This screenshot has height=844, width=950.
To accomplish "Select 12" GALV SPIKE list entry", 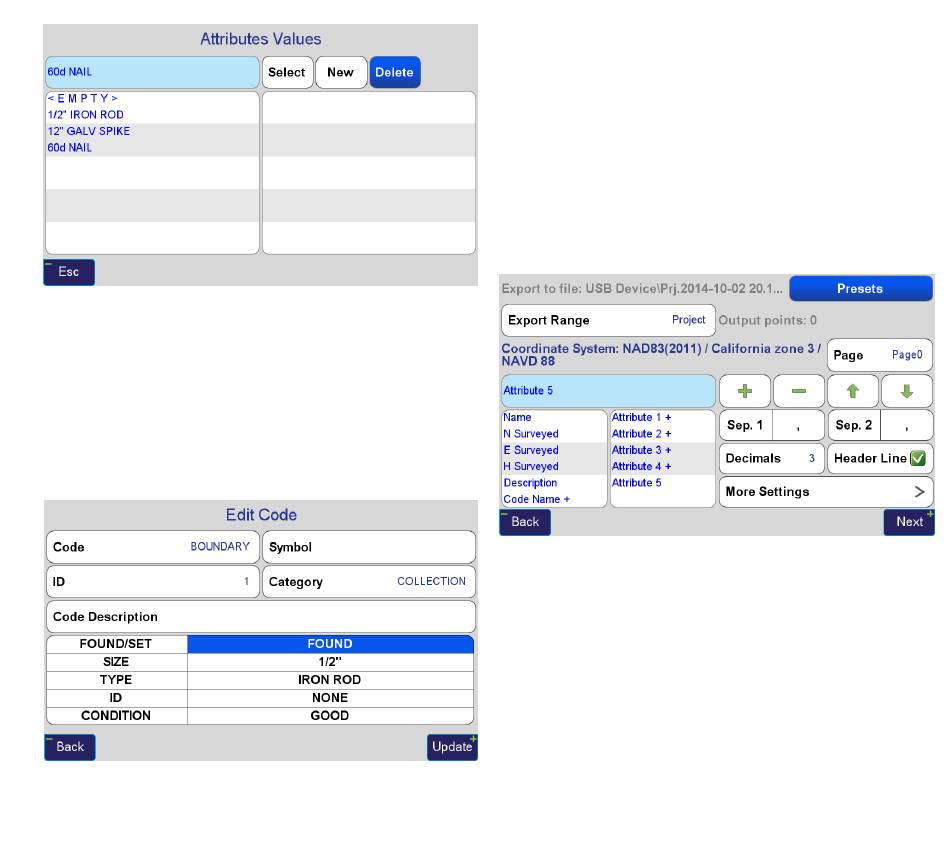I will coord(152,131).
